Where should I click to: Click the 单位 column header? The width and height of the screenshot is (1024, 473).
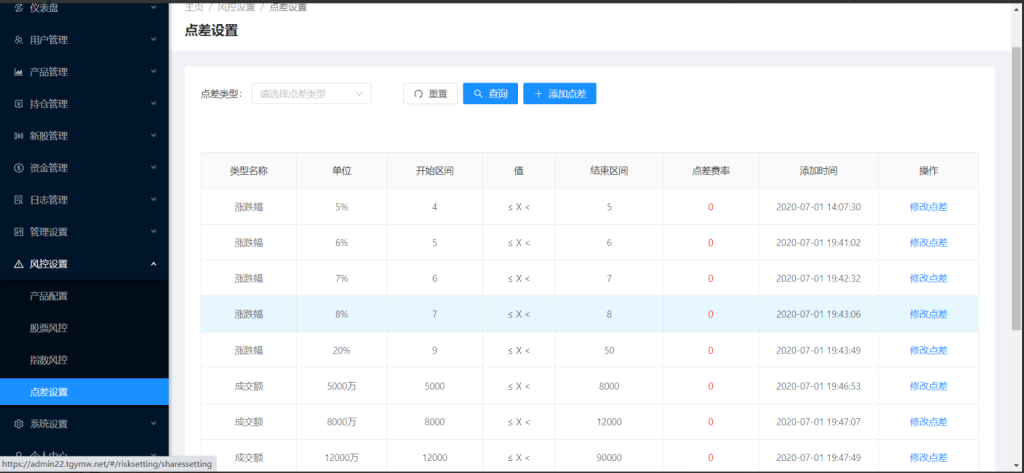point(342,171)
